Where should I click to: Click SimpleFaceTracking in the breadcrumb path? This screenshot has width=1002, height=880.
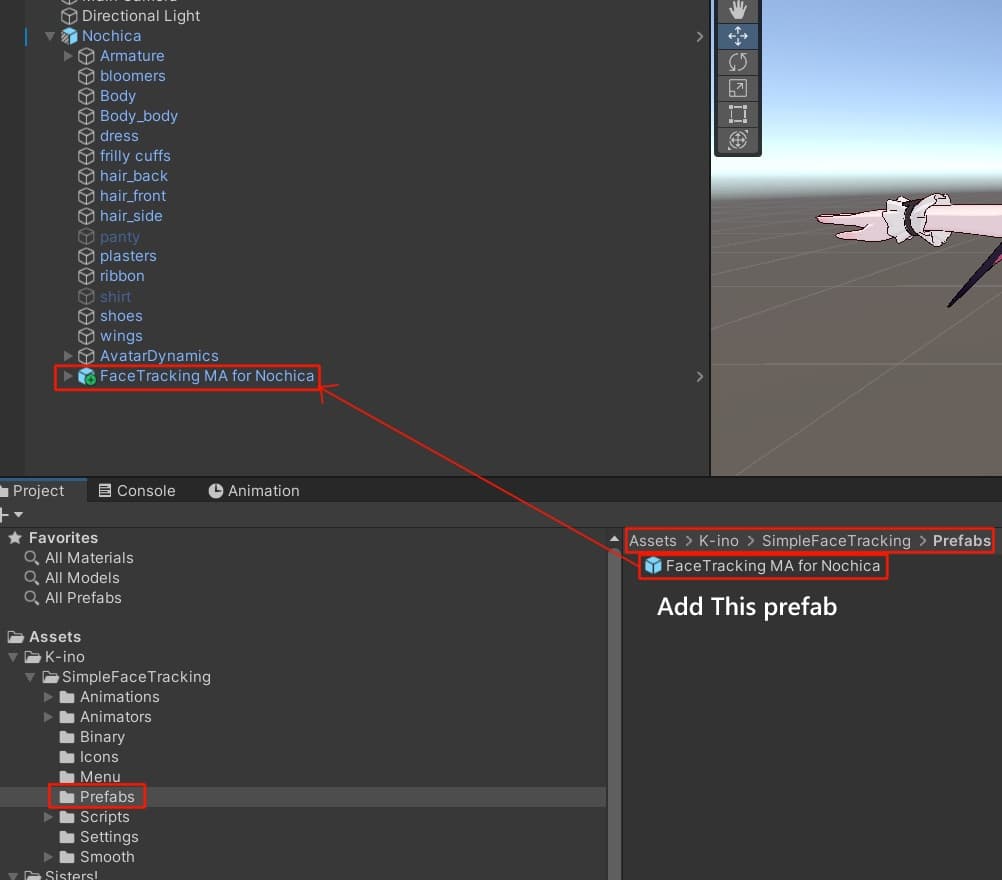click(x=836, y=541)
